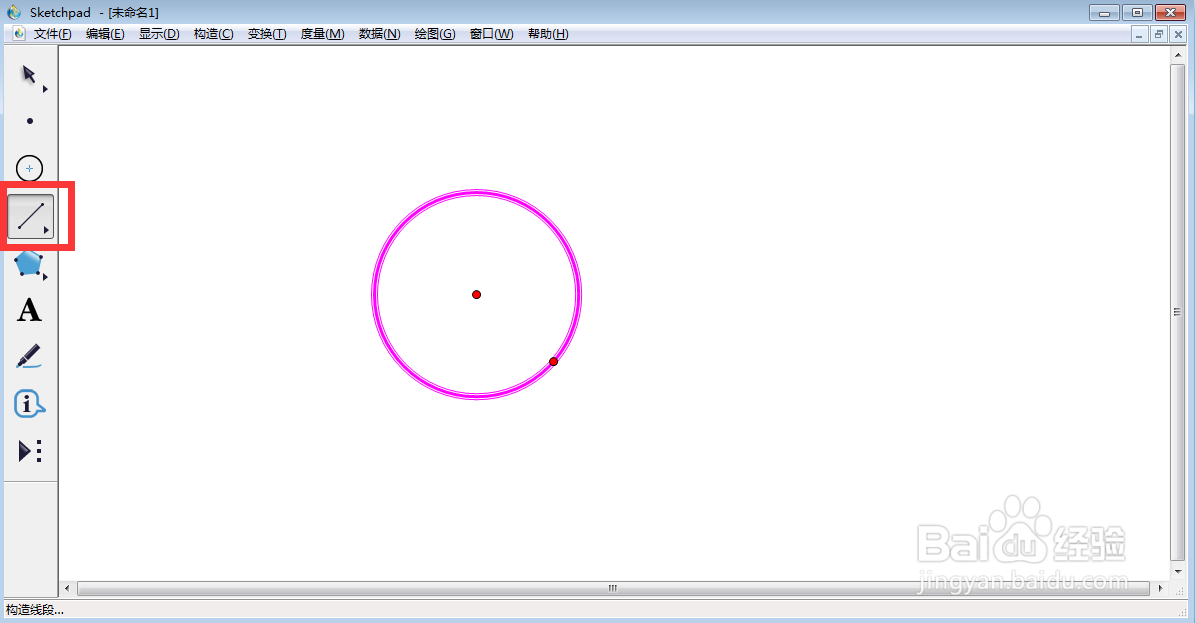The image size is (1195, 623).
Task: Minimize the Sketchpad application window
Action: click(x=1104, y=12)
